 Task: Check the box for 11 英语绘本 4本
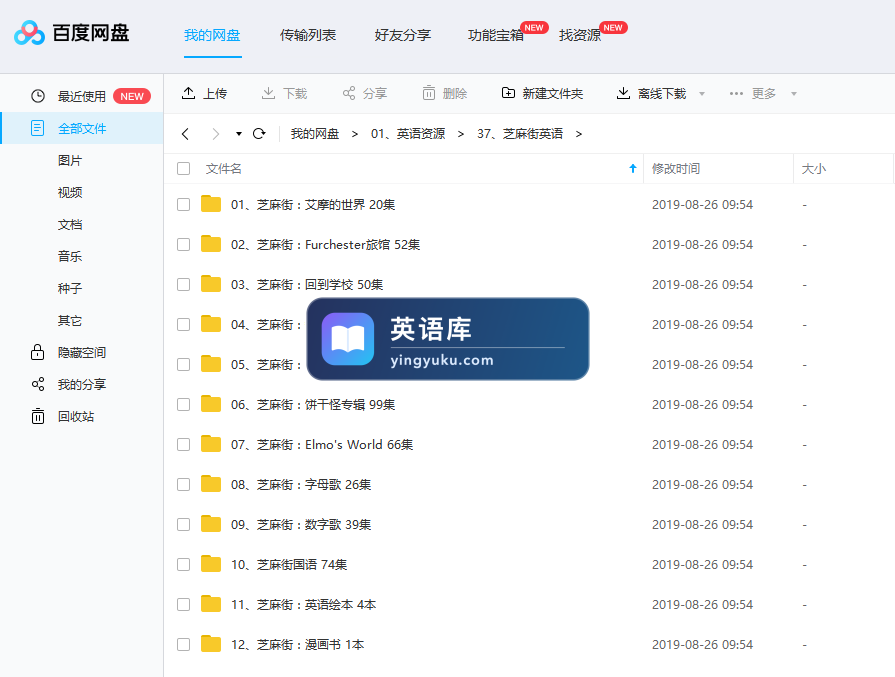click(183, 604)
